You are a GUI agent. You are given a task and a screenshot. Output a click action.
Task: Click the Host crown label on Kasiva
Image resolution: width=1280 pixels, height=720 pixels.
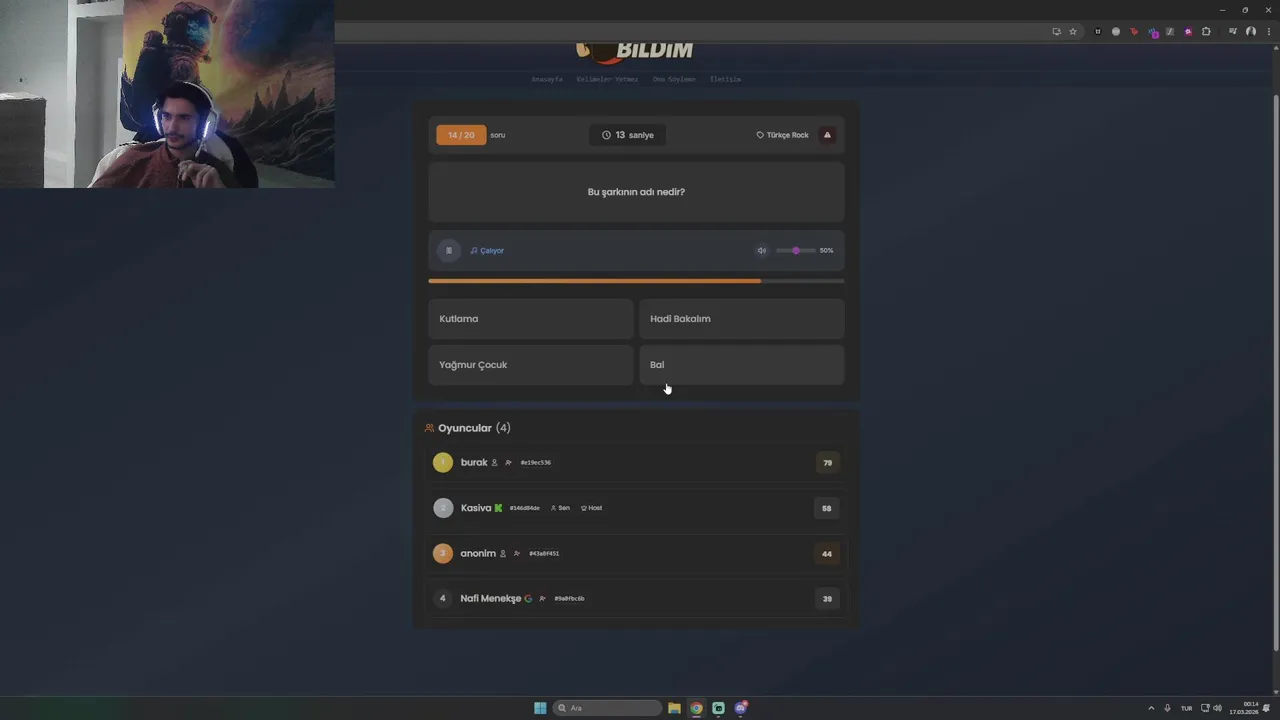pos(591,508)
